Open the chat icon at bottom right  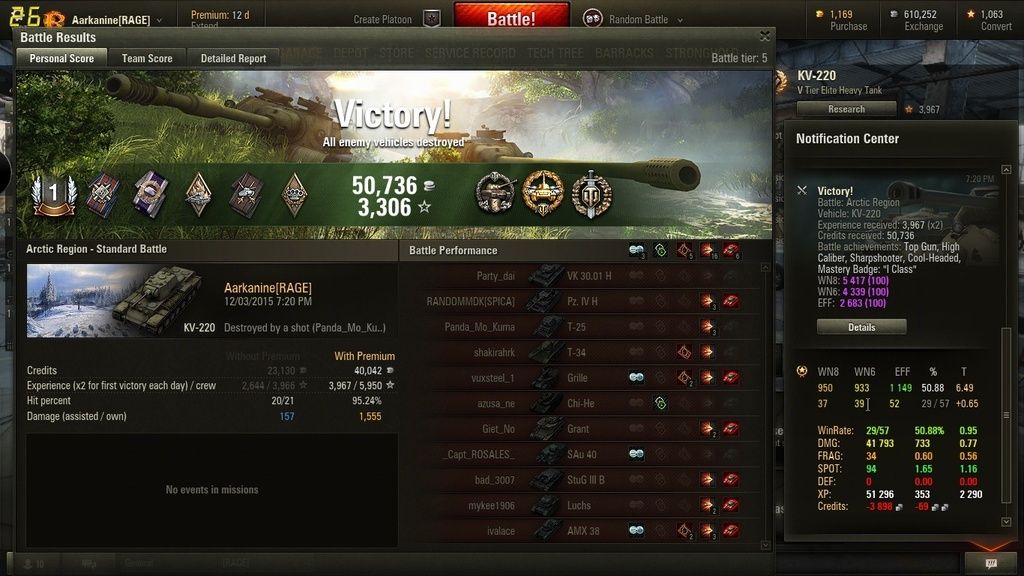click(991, 563)
